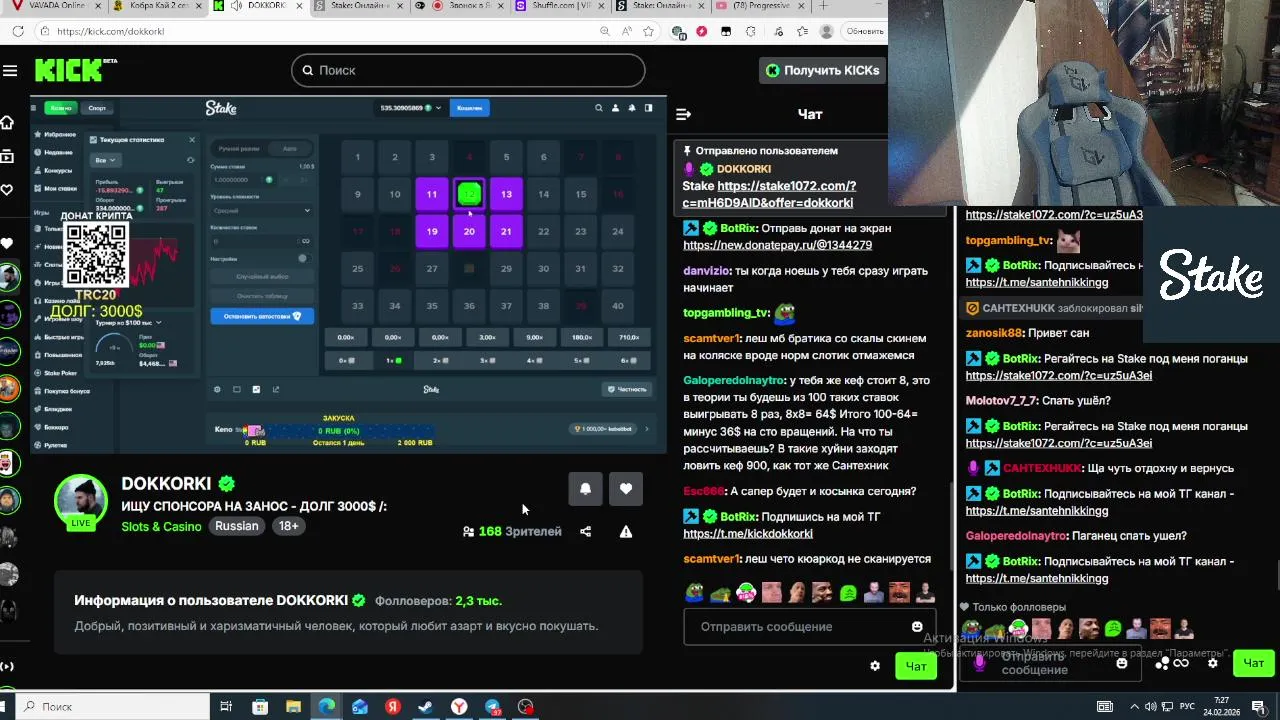Viewport: 1280px width, 720px height.
Task: Click the green Чат button in right popout chat
Action: pyautogui.click(x=1254, y=662)
